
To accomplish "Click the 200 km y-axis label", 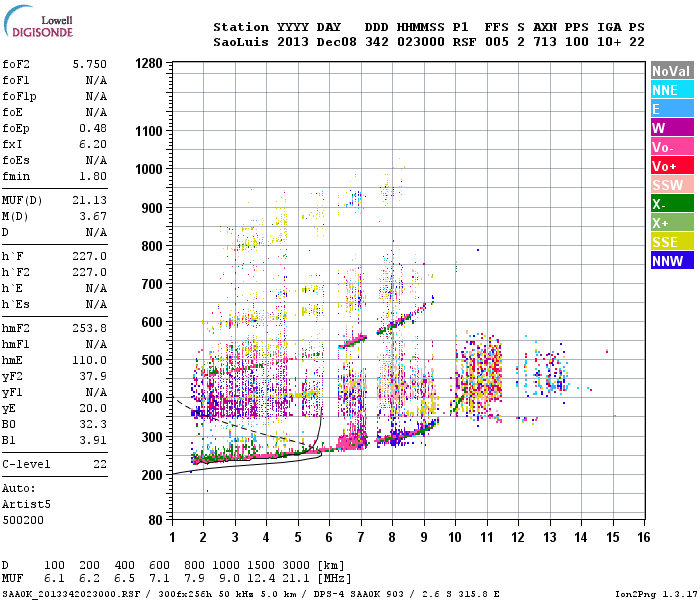I will click(152, 475).
